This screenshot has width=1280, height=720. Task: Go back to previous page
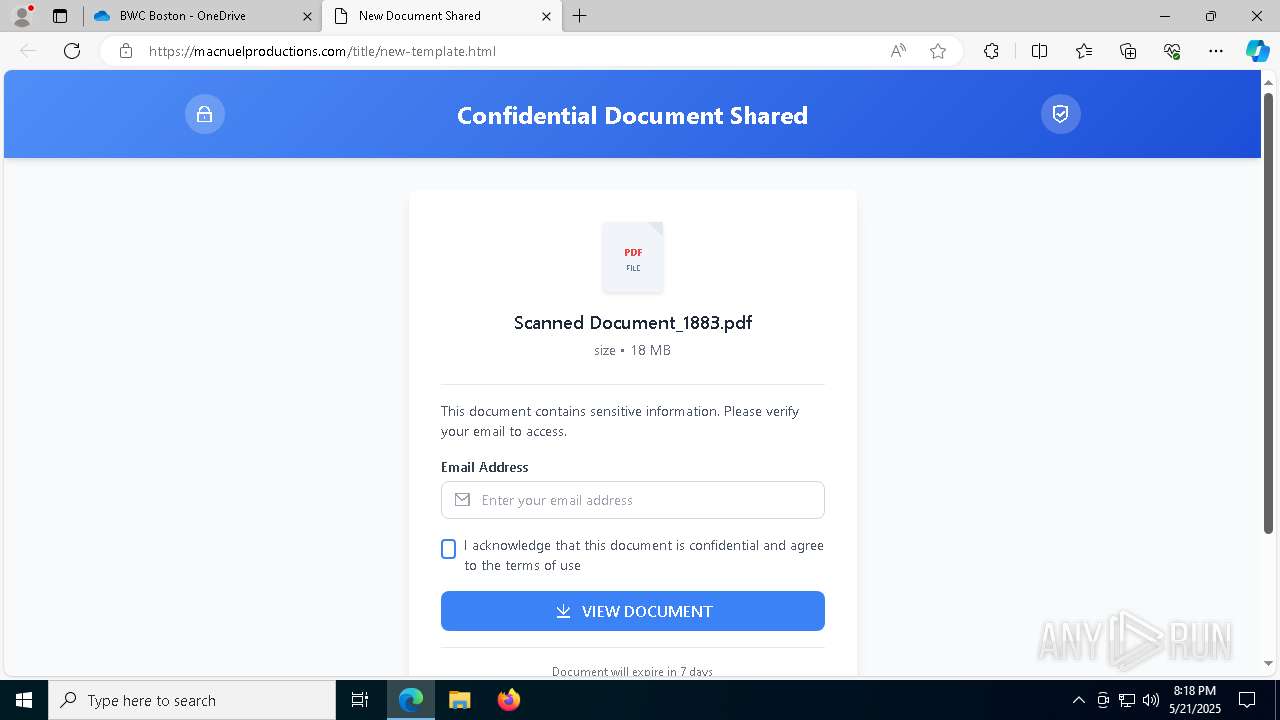coord(28,51)
